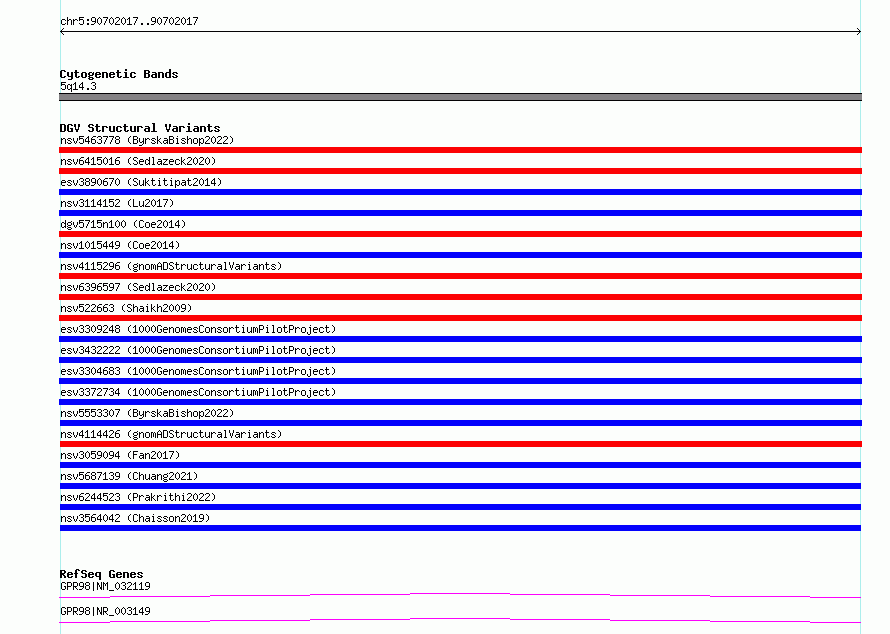The image size is (890, 634).
Task: Open variant nsv4115296 (gnomADStructuralVariants) label
Action: coord(171,266)
